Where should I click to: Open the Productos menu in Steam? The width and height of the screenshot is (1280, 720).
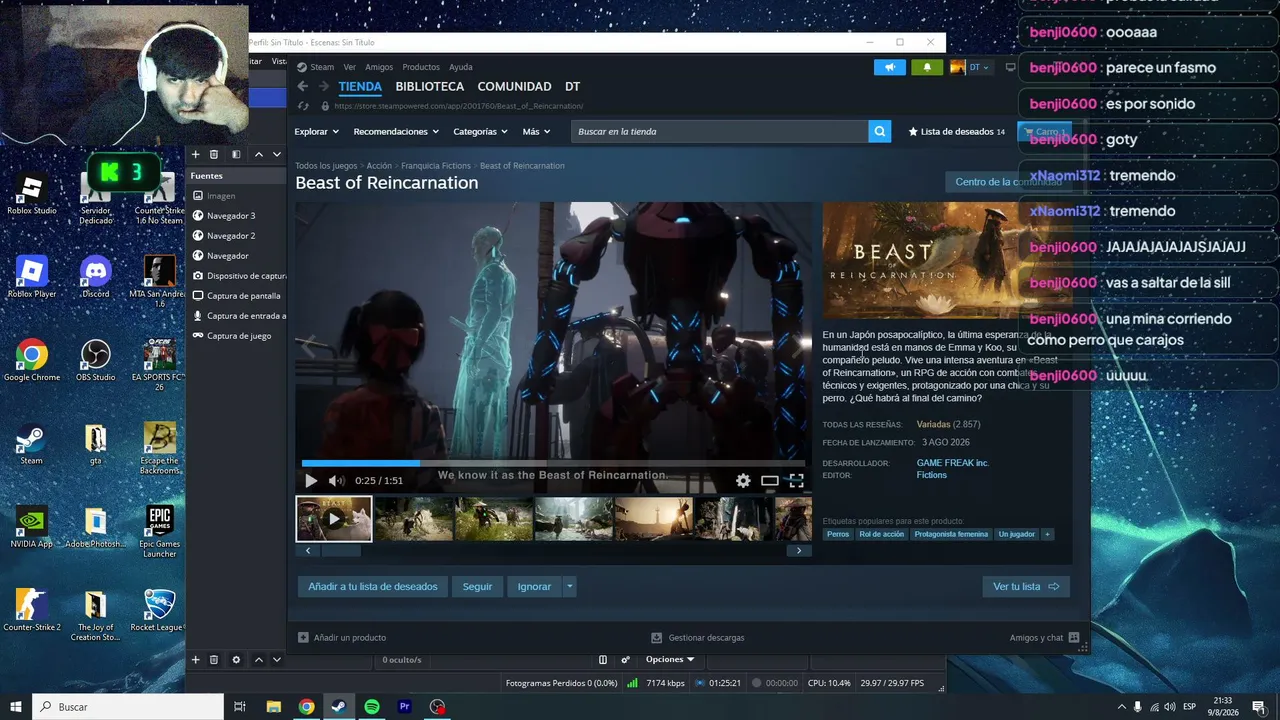[x=421, y=67]
